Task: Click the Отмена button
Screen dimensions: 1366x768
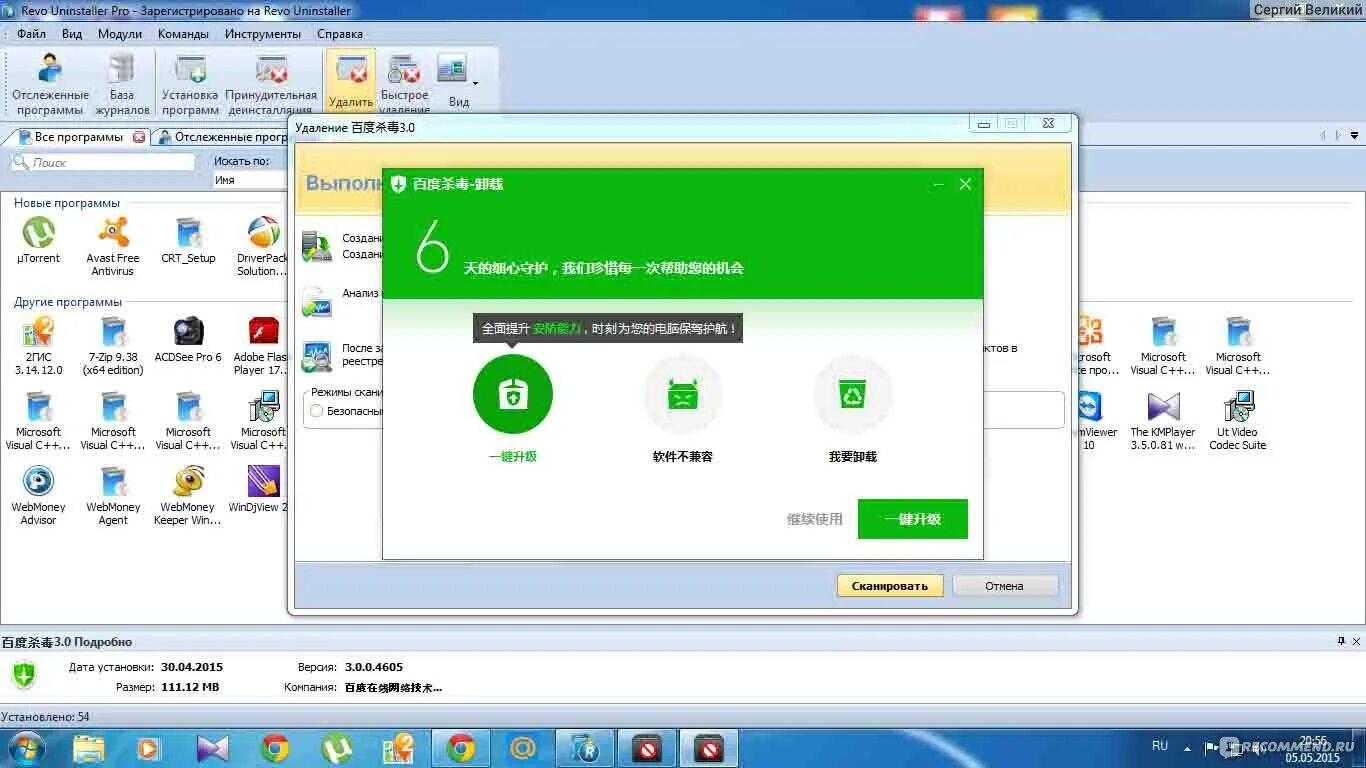Action: [x=1005, y=586]
